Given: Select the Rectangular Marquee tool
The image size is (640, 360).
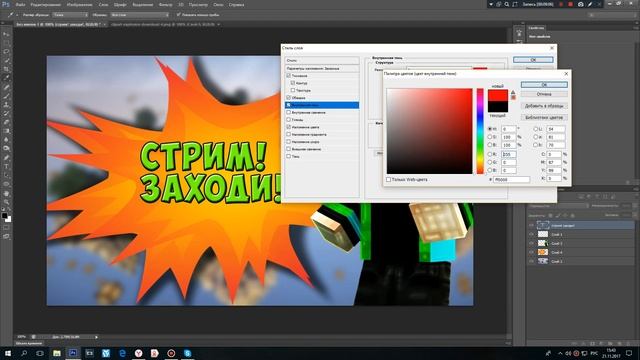Looking at the screenshot, I should [6, 43].
